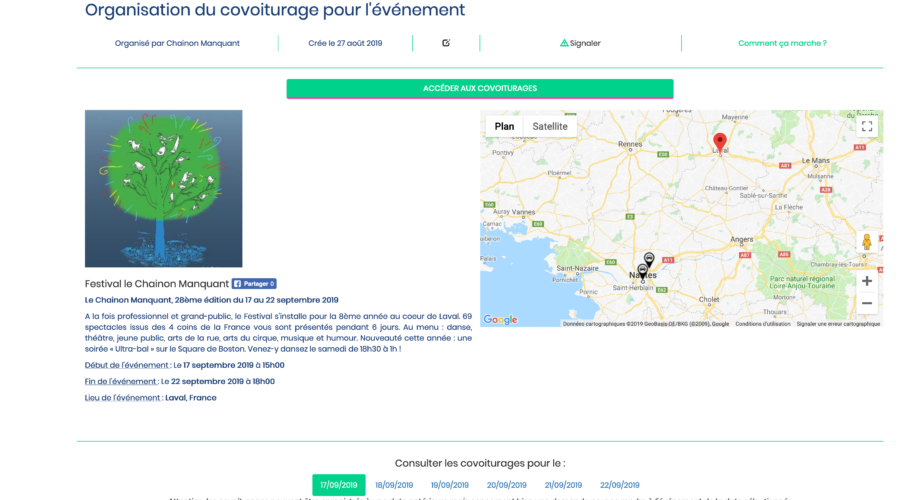Click the Organisé par Chainon Manquant text
Screen dimensions: 900x500
tap(177, 43)
